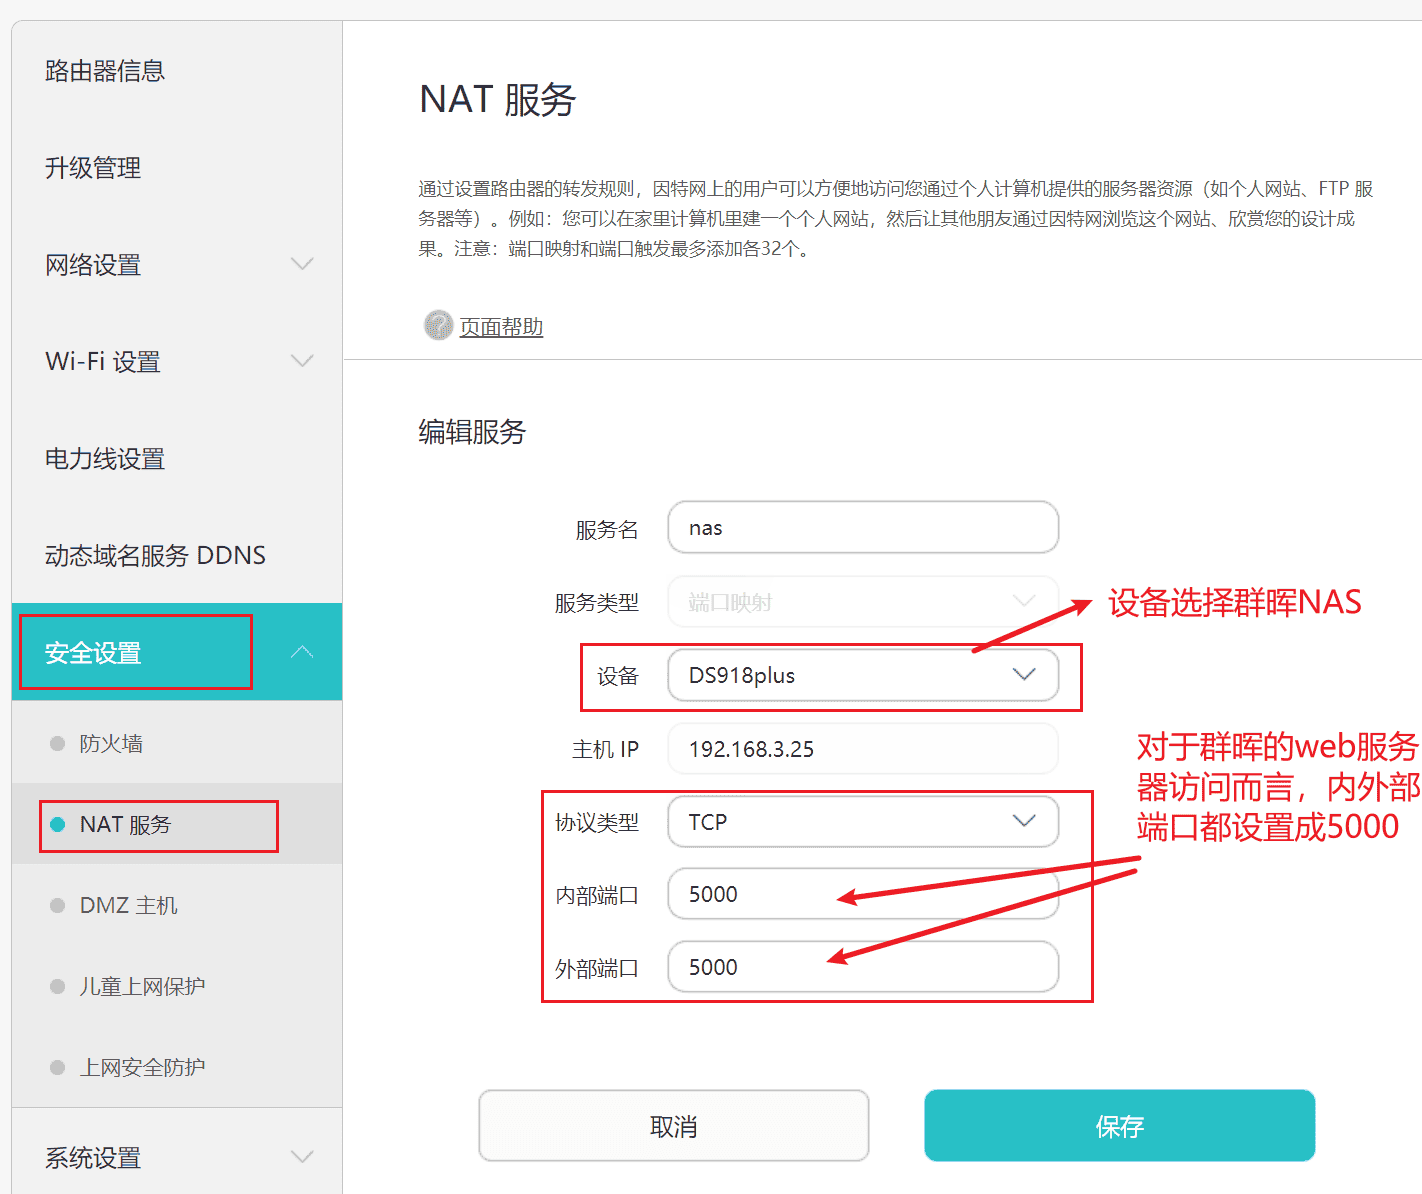This screenshot has width=1422, height=1194.
Task: Open the 设备 dropdown showing DS918plus
Action: [862, 675]
